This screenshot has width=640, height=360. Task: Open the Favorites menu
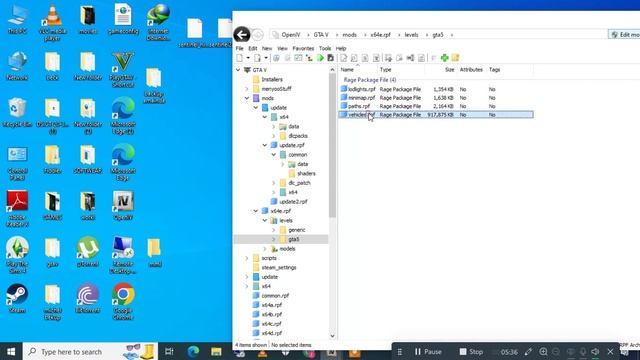(303, 48)
